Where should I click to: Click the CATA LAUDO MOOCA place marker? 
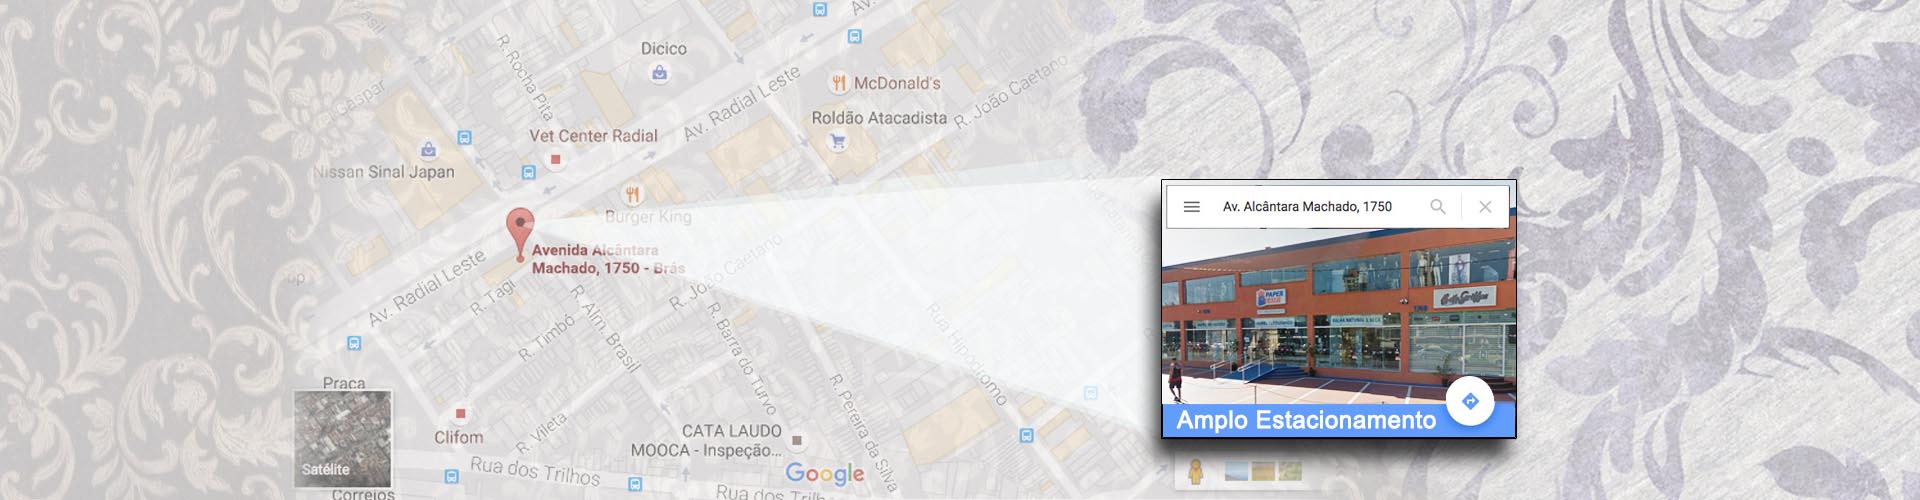797,440
